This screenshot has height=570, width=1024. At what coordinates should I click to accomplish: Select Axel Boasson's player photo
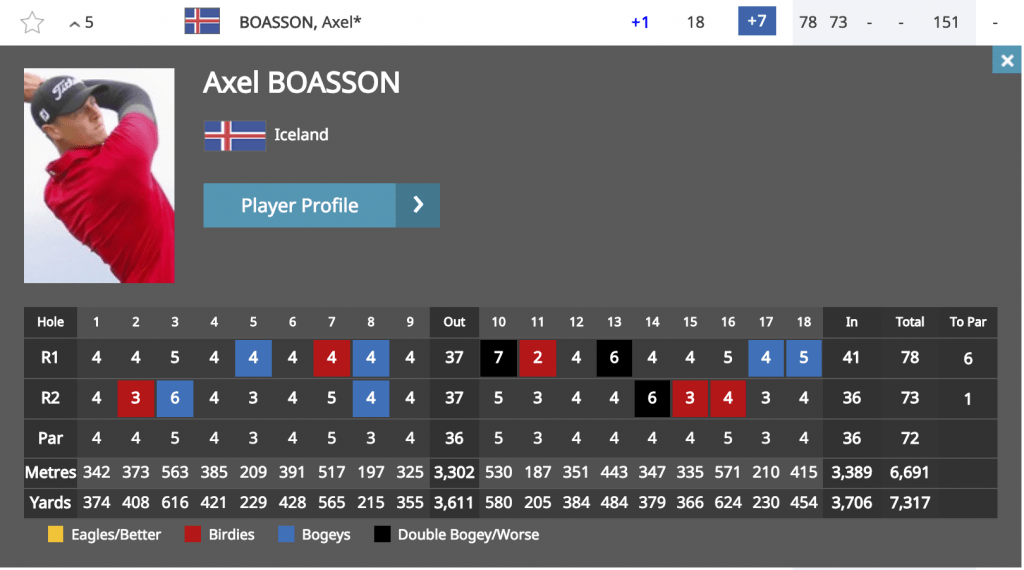[99, 176]
